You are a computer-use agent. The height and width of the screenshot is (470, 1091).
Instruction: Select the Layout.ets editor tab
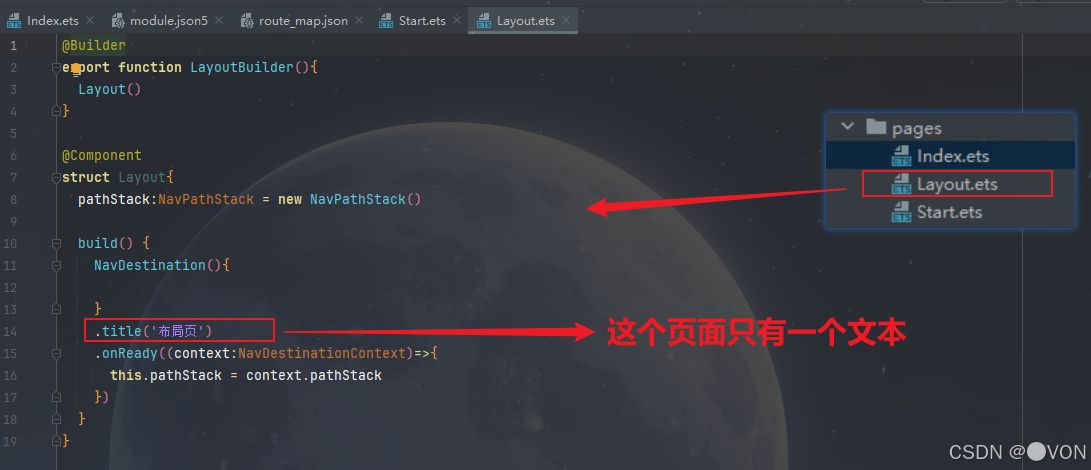click(525, 21)
